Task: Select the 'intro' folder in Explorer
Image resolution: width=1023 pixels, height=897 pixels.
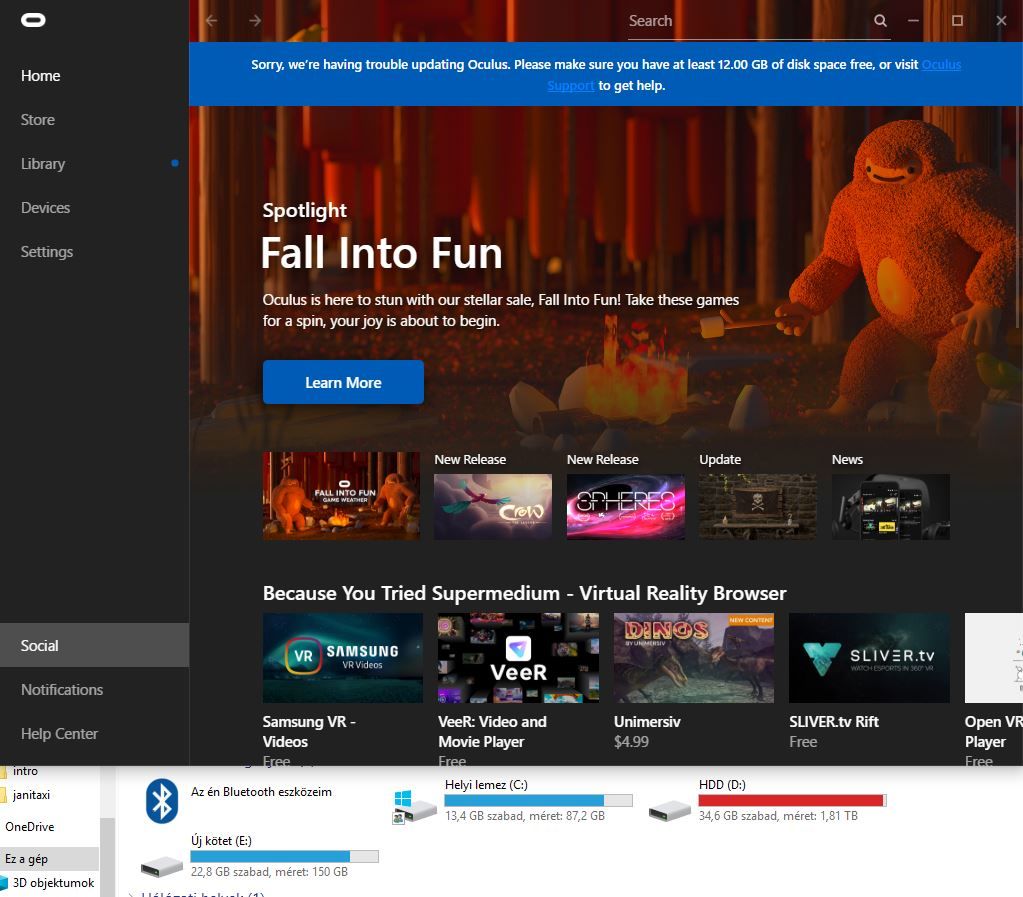Action: [25, 771]
